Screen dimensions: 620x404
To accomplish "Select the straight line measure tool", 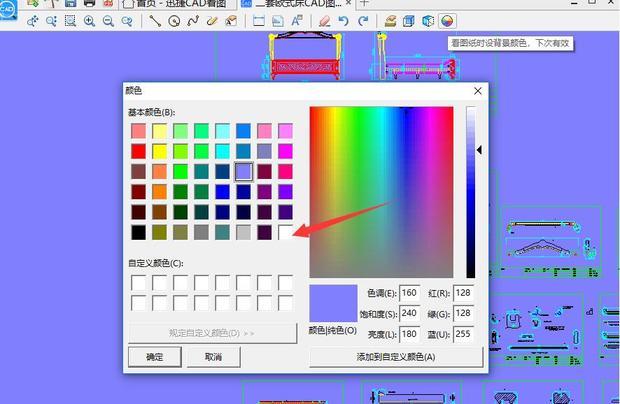I will (x=157, y=20).
